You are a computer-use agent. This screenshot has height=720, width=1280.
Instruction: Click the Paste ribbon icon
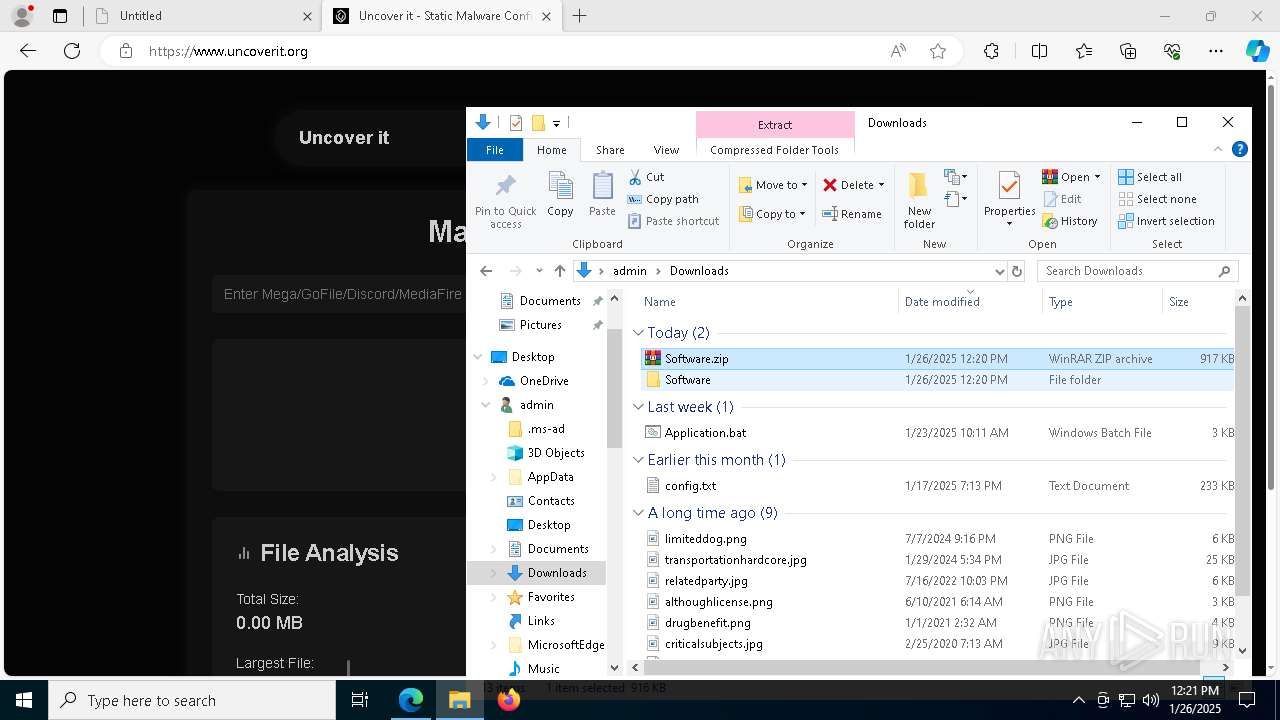tap(602, 194)
